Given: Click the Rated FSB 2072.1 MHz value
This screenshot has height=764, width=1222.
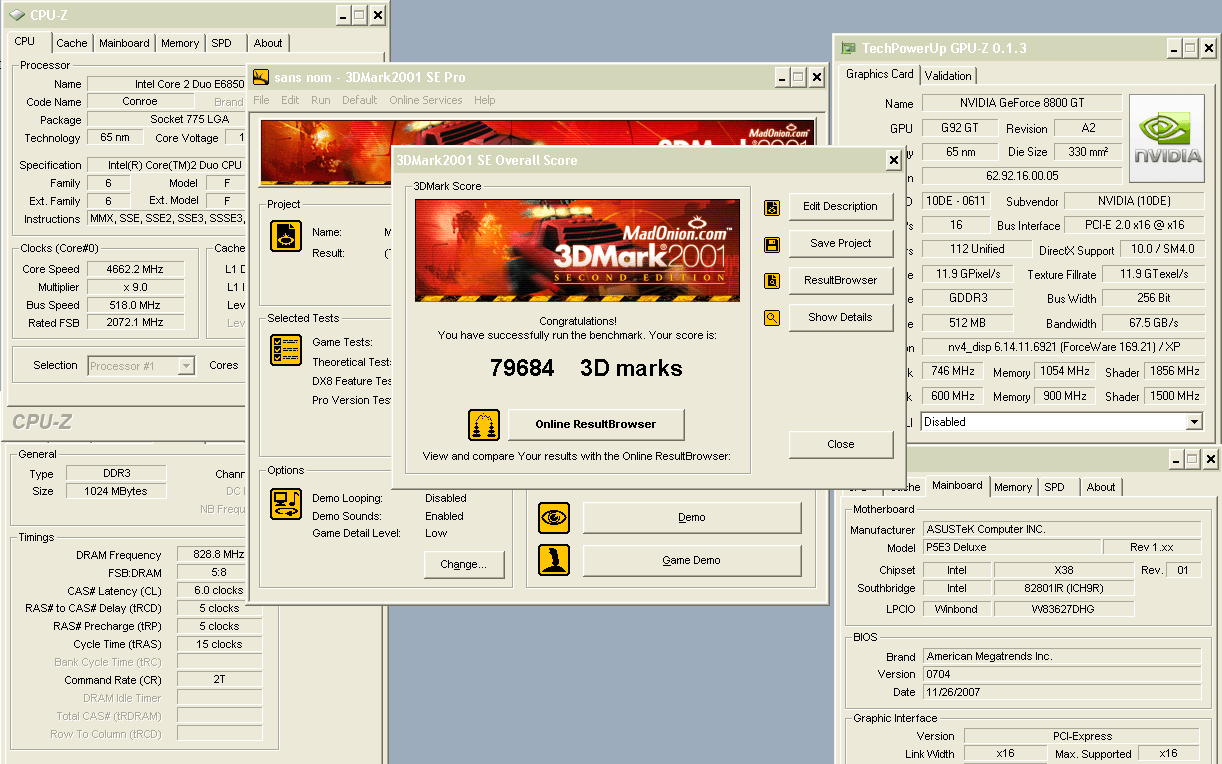Looking at the screenshot, I should pos(135,323).
